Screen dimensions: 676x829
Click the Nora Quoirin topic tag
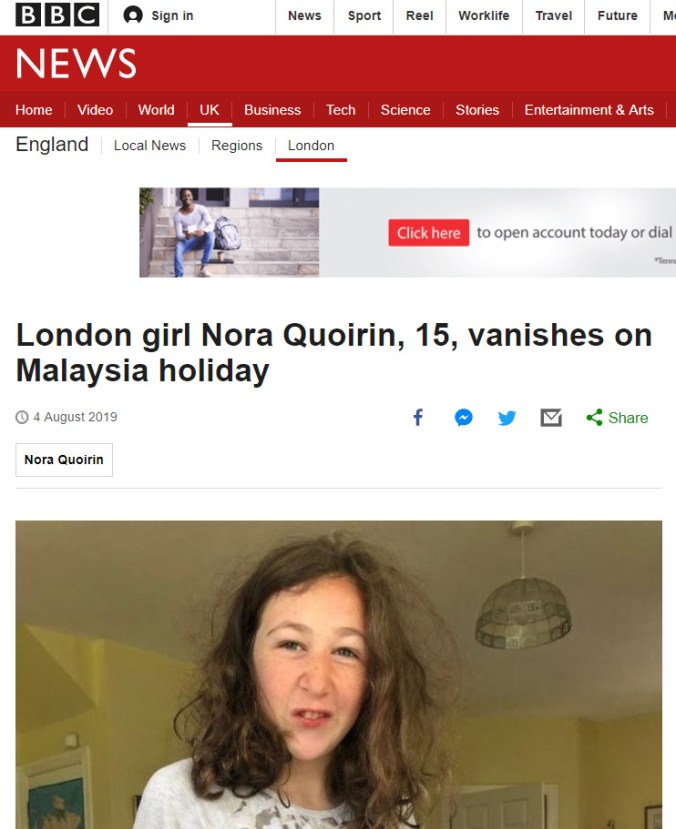[x=64, y=459]
